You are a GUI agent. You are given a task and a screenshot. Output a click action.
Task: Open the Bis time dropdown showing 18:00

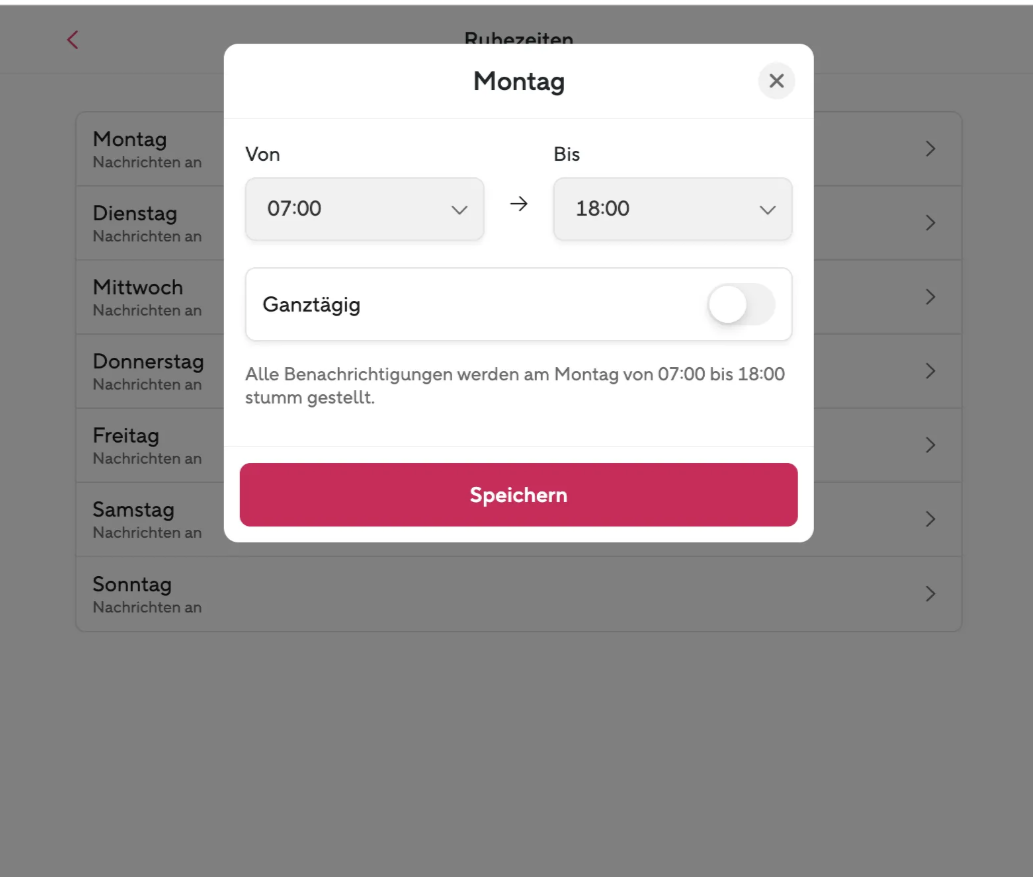[x=673, y=209]
